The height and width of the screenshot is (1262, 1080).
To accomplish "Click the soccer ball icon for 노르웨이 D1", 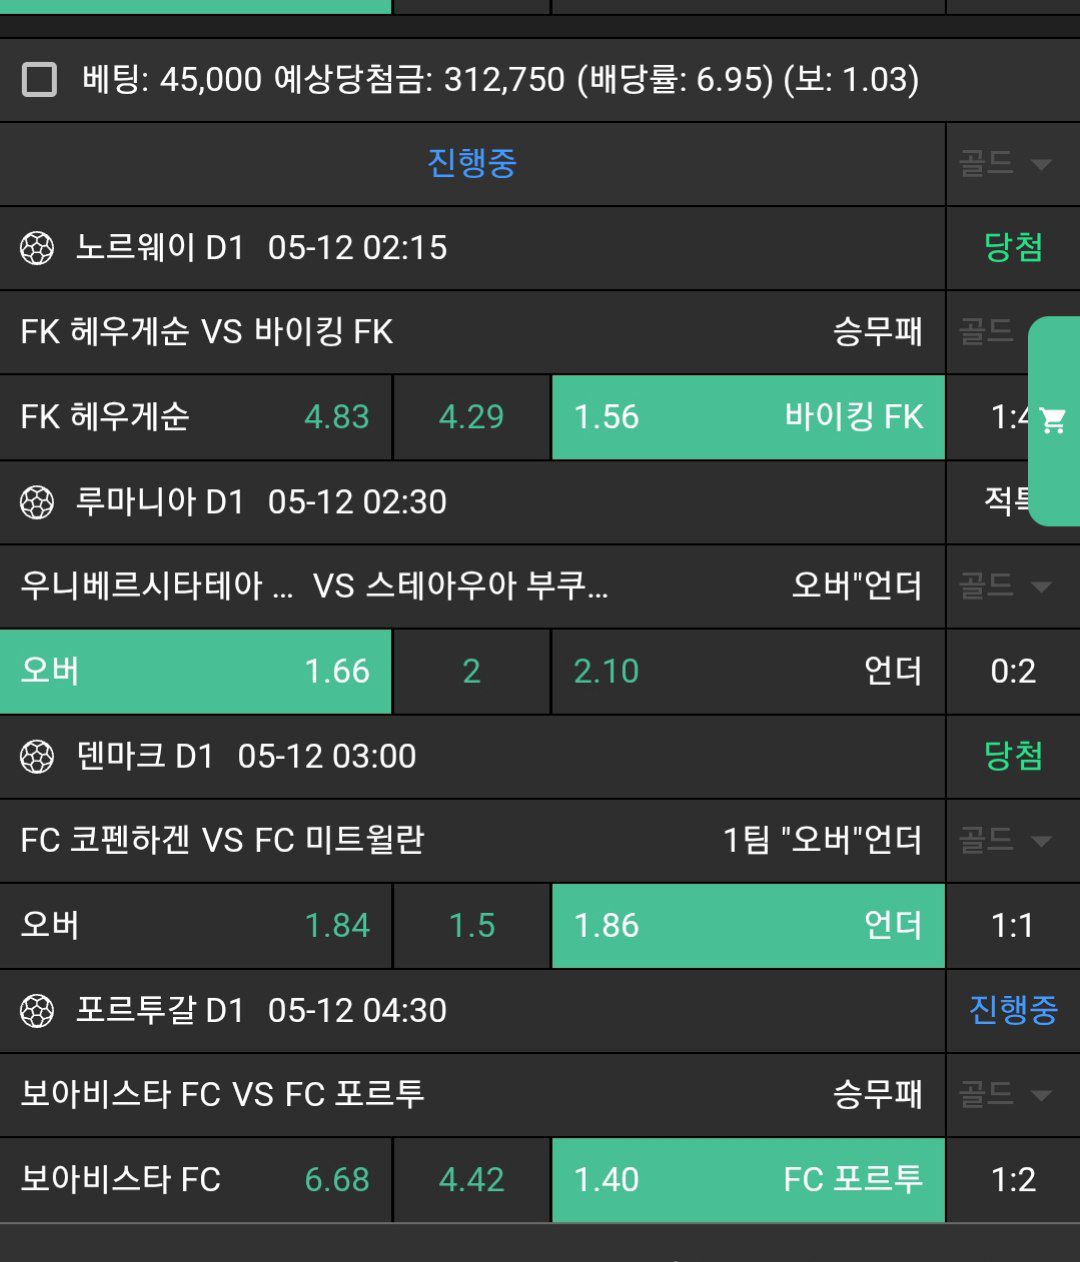I will click(37, 248).
